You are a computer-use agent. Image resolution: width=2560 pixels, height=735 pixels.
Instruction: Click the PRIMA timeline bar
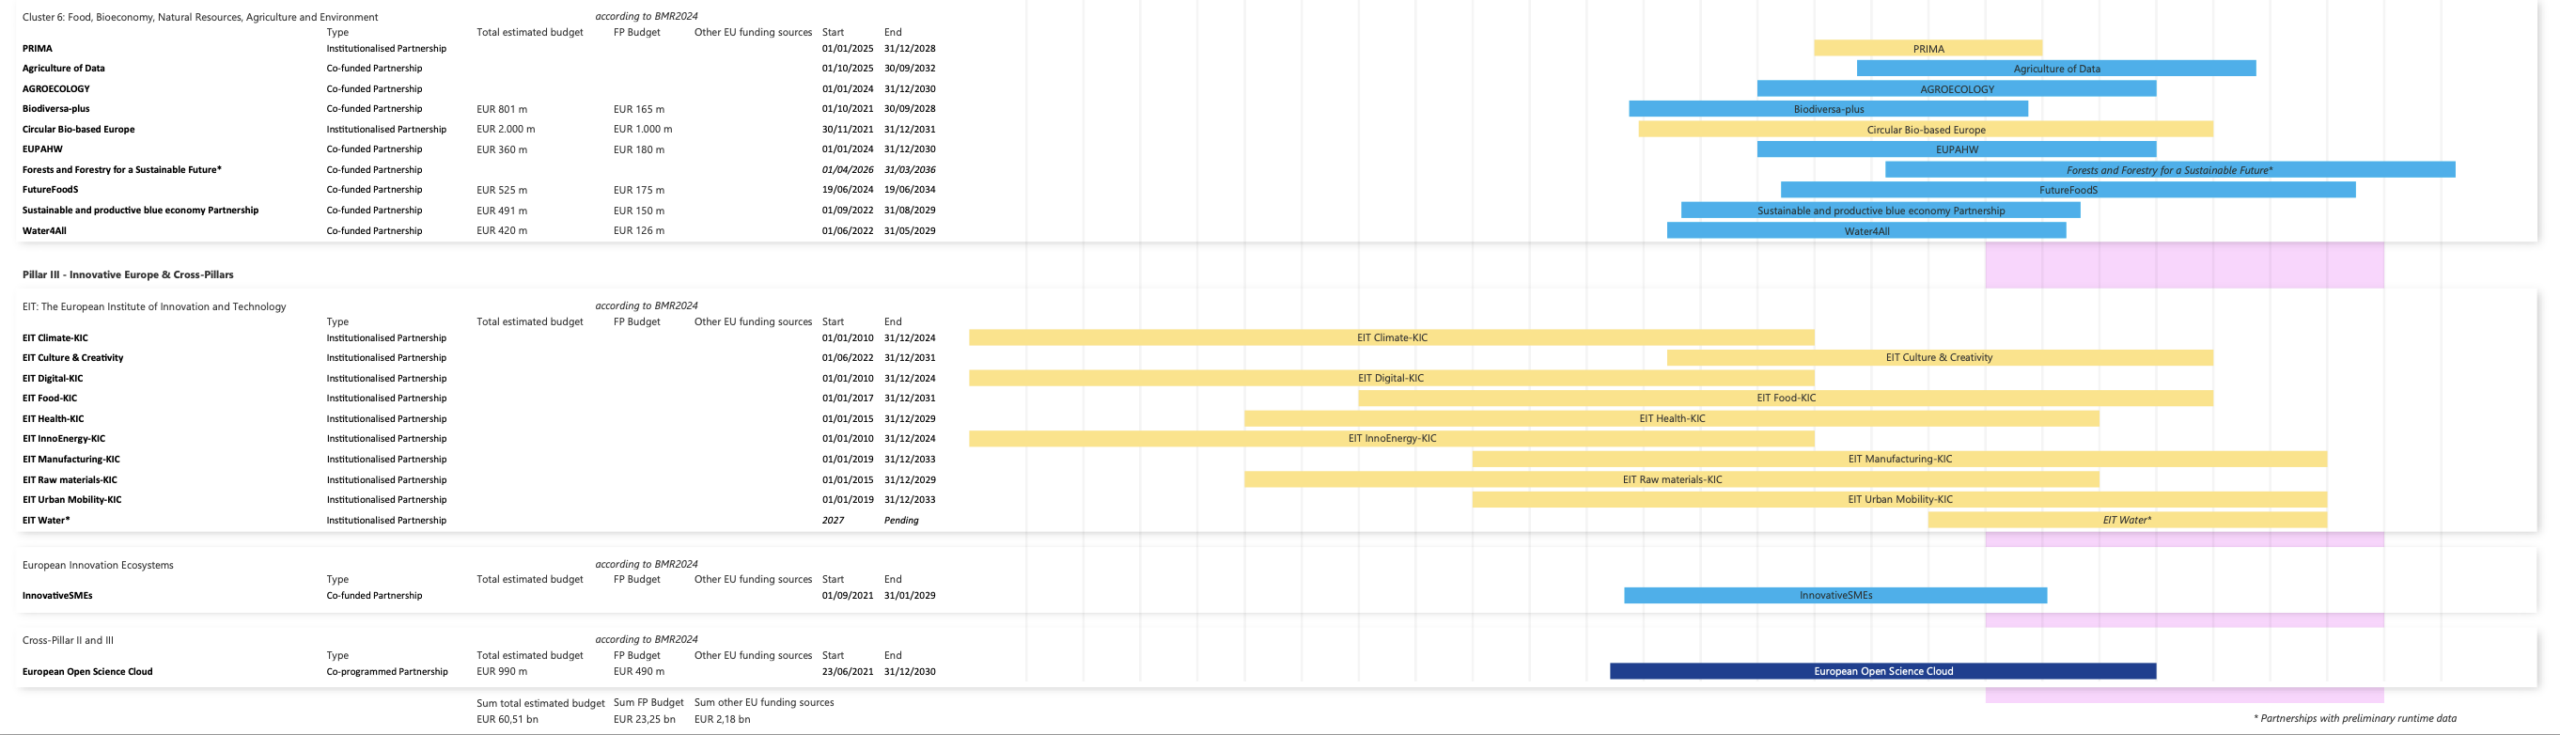coord(1927,48)
